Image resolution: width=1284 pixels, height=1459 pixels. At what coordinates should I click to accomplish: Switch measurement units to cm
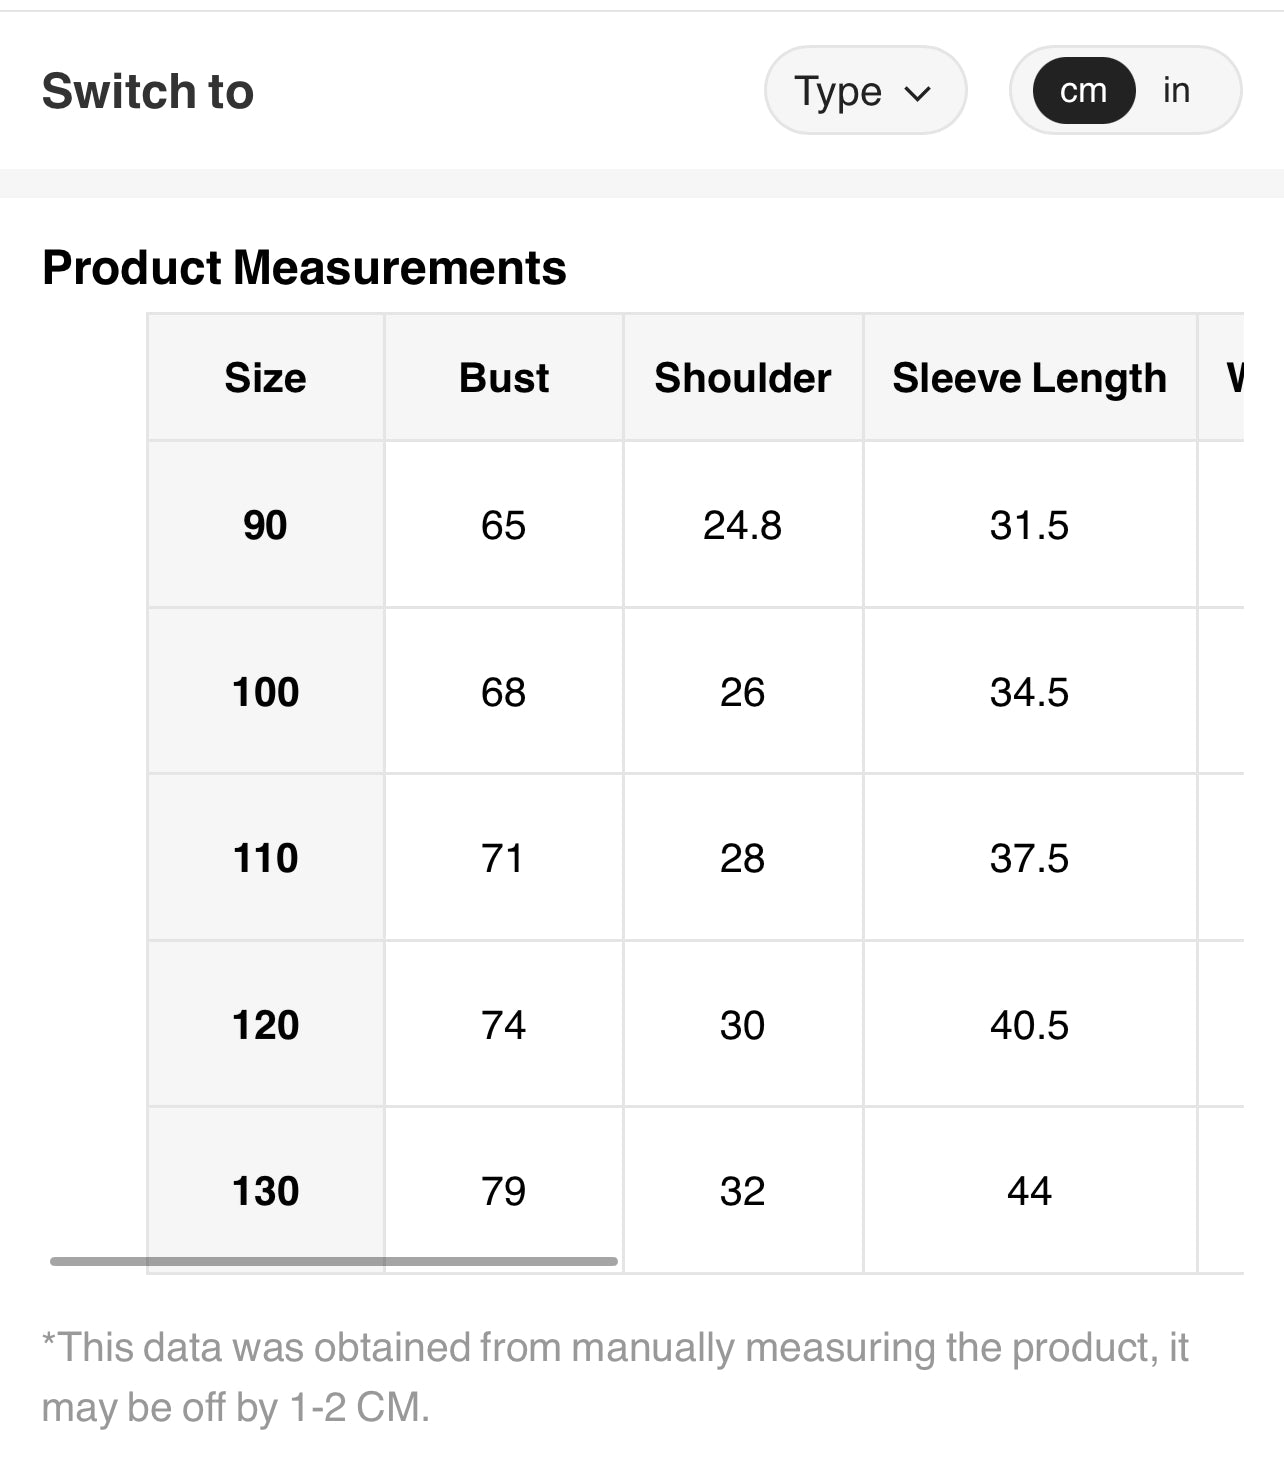[1083, 91]
